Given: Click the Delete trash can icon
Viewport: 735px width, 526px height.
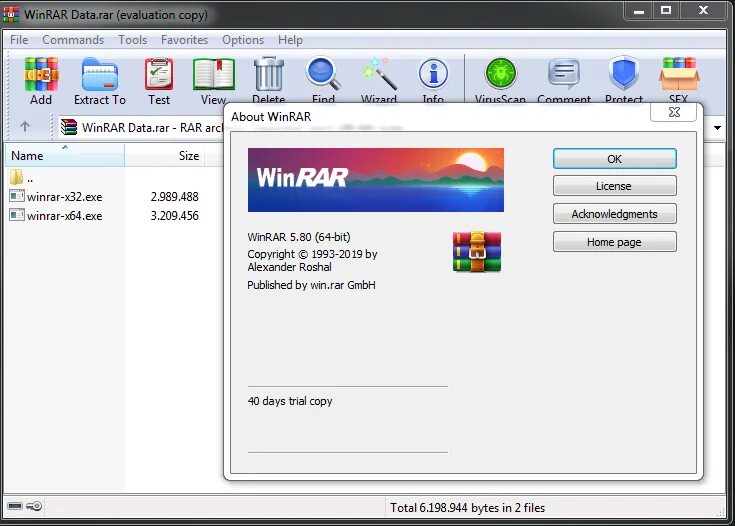Looking at the screenshot, I should [269, 74].
